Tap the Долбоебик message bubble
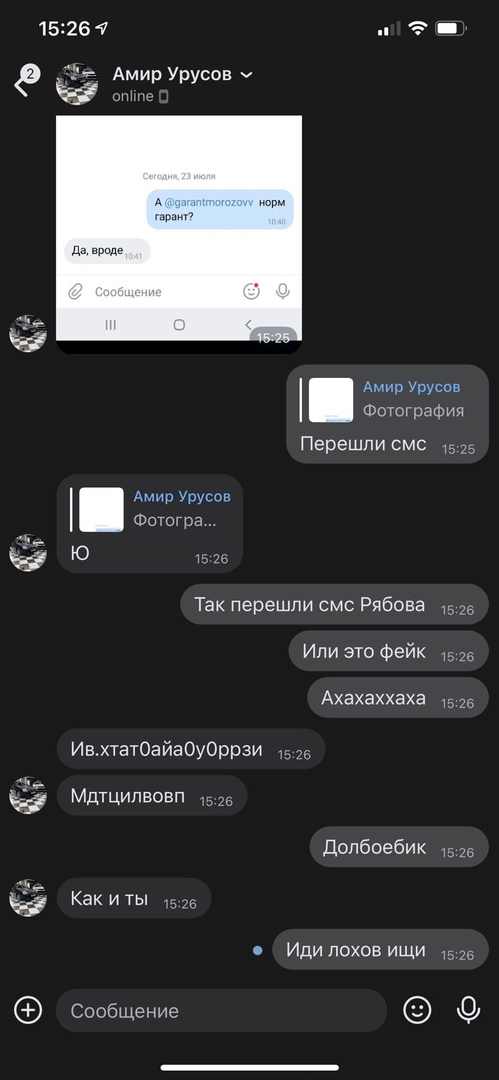This screenshot has width=499, height=1080. tap(398, 847)
